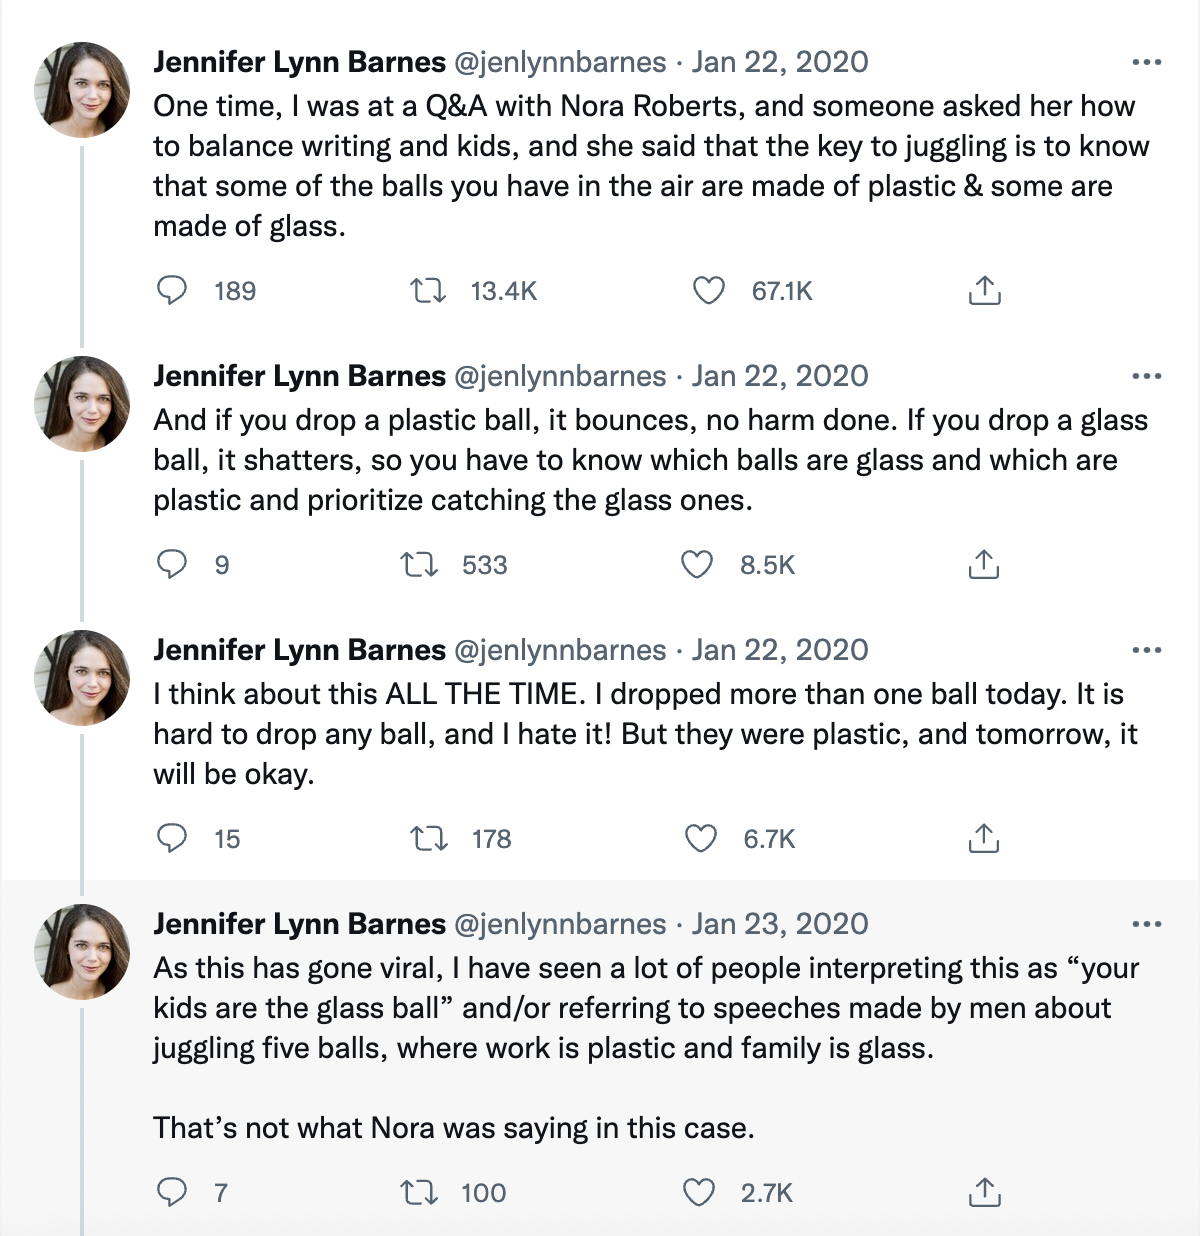The width and height of the screenshot is (1200, 1236).
Task: Click the @jenlynnbarnes handle on the third tweet
Action: point(560,650)
